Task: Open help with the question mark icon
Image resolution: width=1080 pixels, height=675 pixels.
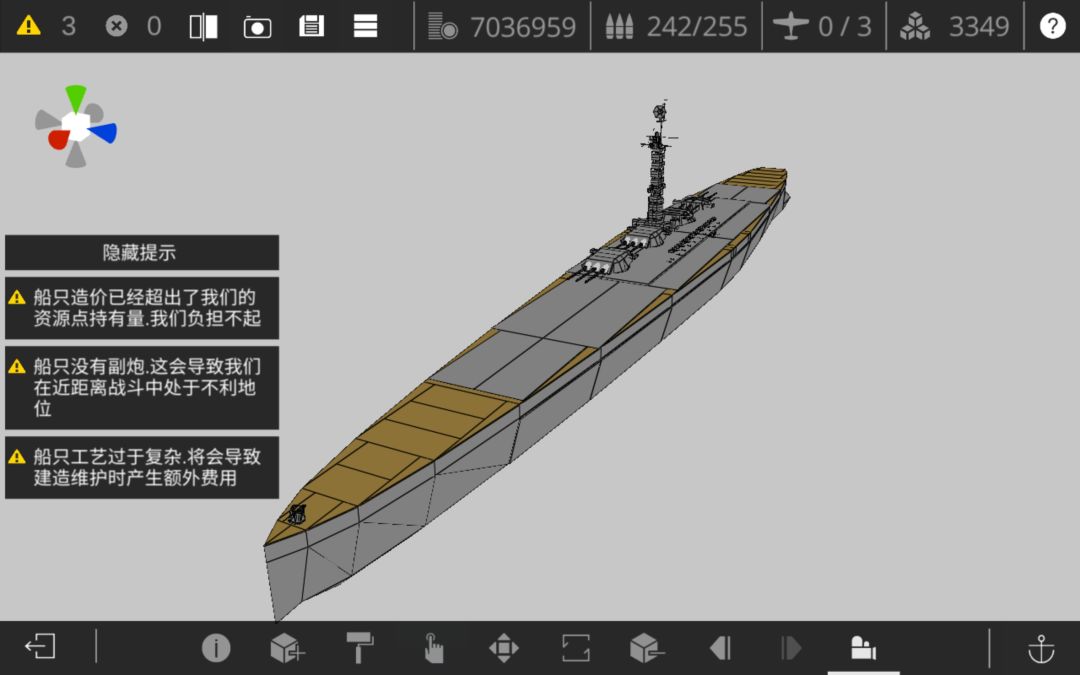Action: (1052, 26)
